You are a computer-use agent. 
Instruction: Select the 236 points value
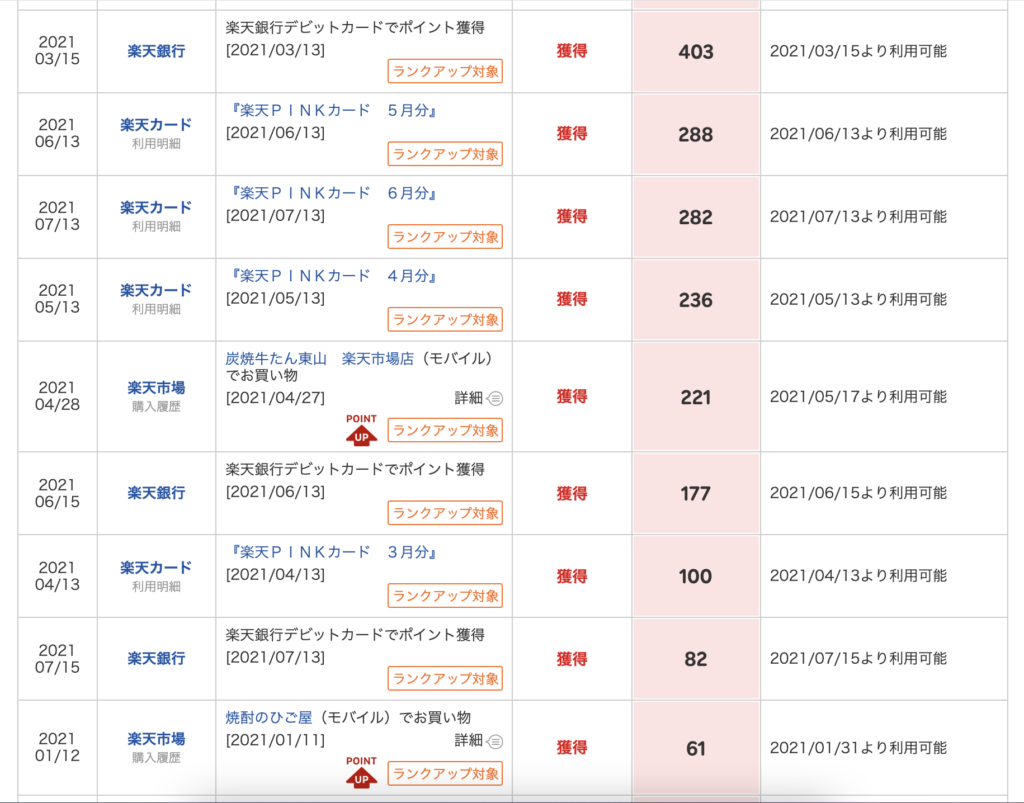(696, 300)
